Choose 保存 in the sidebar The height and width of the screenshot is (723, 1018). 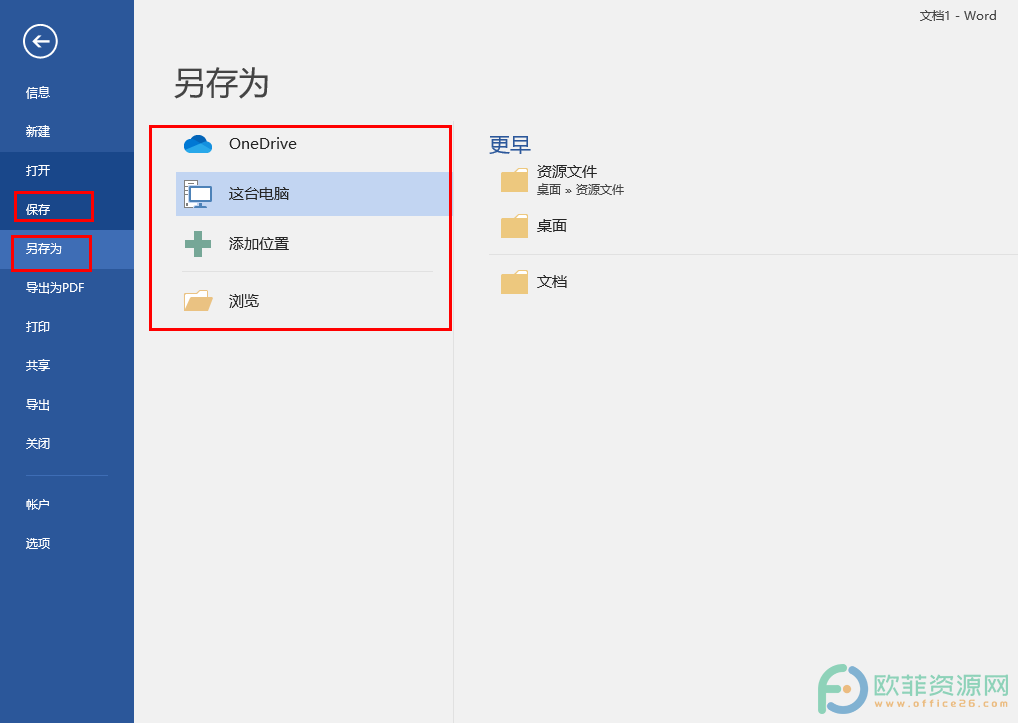38,210
